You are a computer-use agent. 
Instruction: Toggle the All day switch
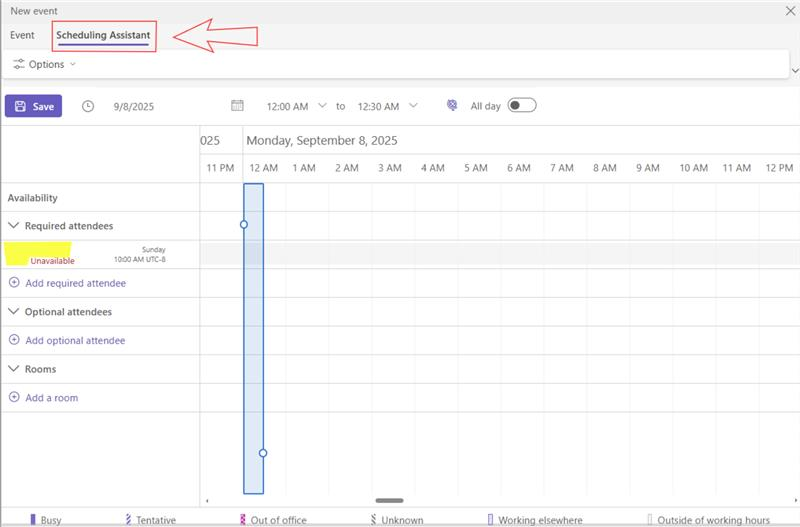(522, 105)
